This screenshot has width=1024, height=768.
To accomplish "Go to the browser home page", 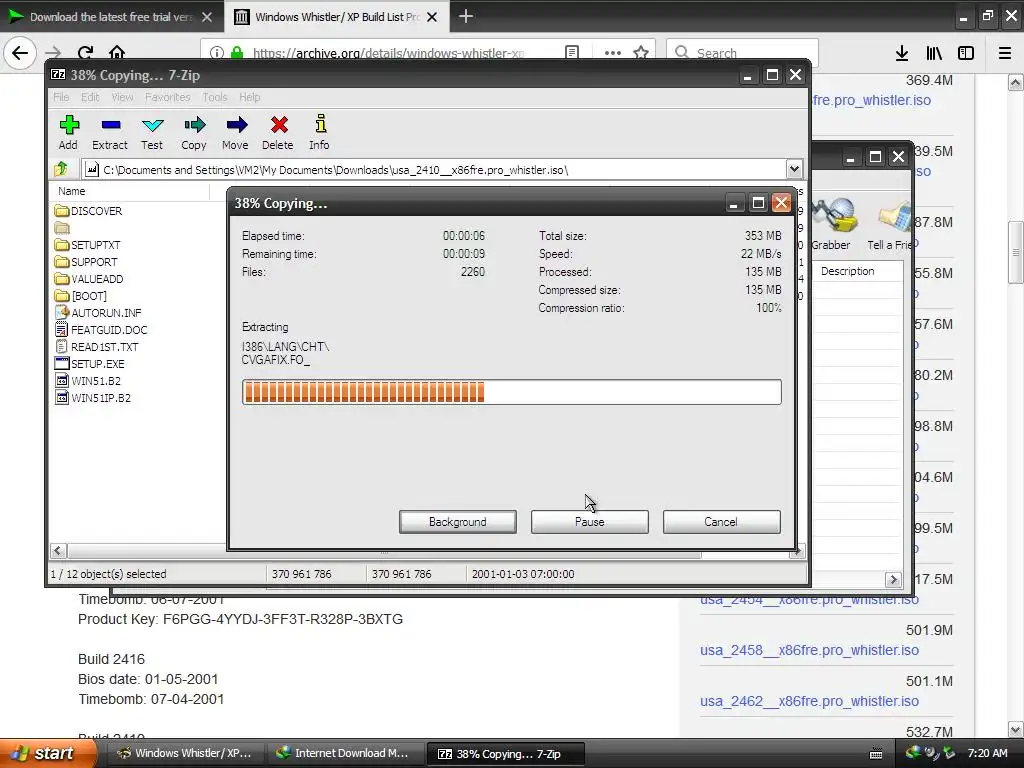I will pos(117,53).
